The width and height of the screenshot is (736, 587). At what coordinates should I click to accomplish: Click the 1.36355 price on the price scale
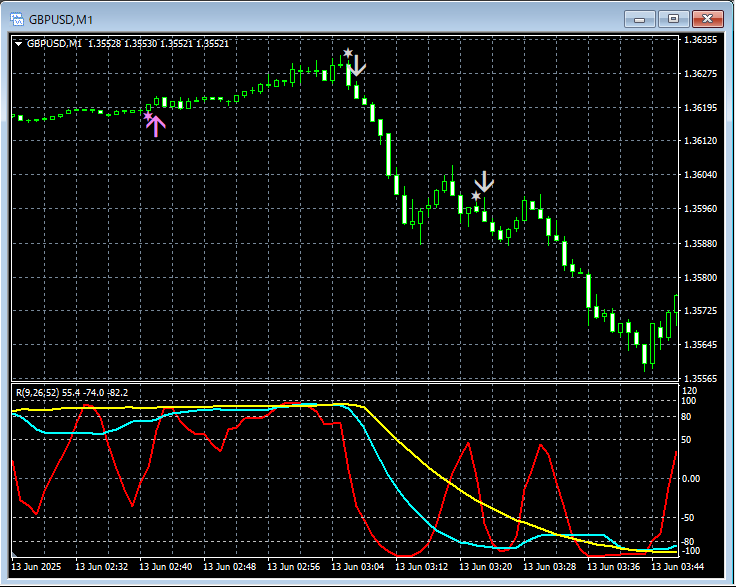pos(698,41)
